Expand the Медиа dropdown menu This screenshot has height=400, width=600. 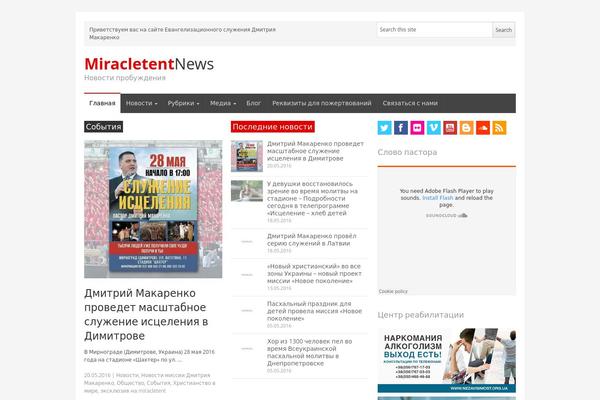[x=223, y=103]
